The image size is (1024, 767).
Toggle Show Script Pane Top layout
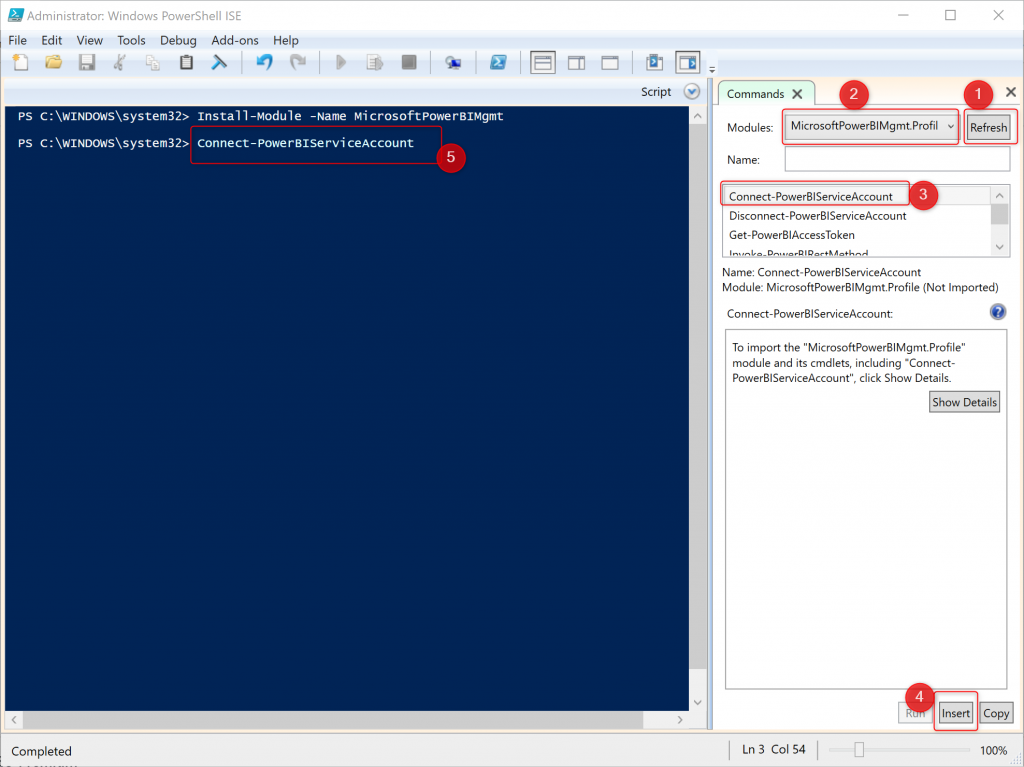click(x=542, y=62)
